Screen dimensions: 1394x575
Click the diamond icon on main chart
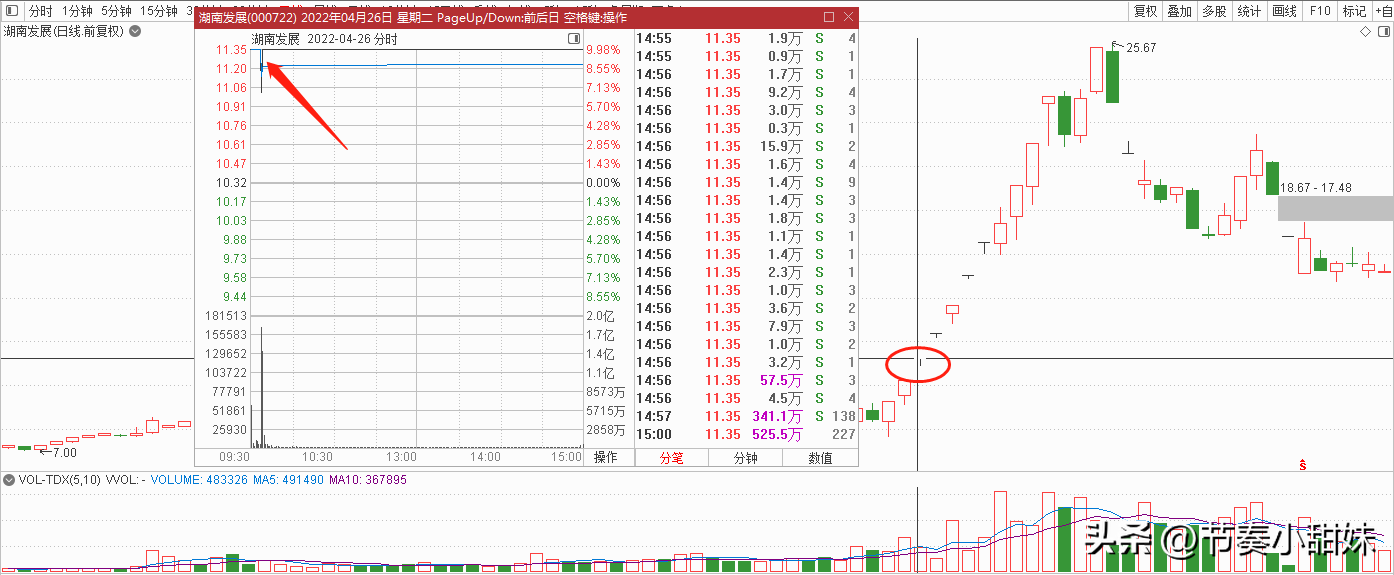coord(1365,32)
